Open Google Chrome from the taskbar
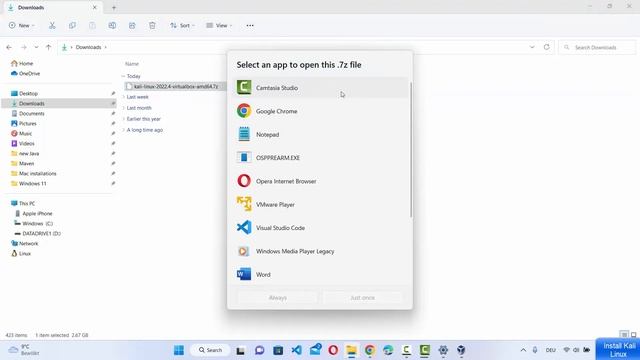The height and width of the screenshot is (360, 640). (370, 350)
